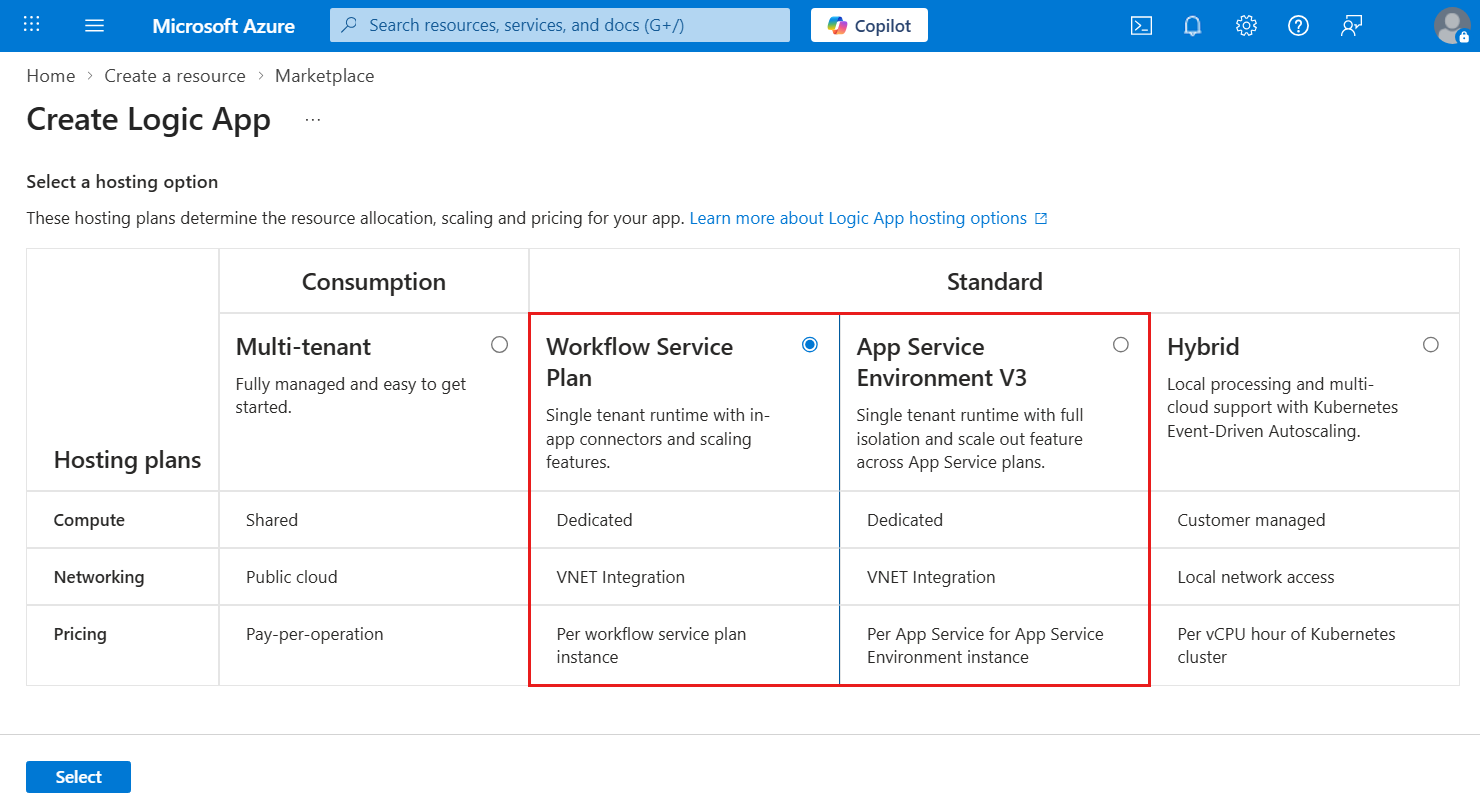1480x800 pixels.
Task: Select App Service Environment V3 radio button
Action: click(x=1121, y=345)
